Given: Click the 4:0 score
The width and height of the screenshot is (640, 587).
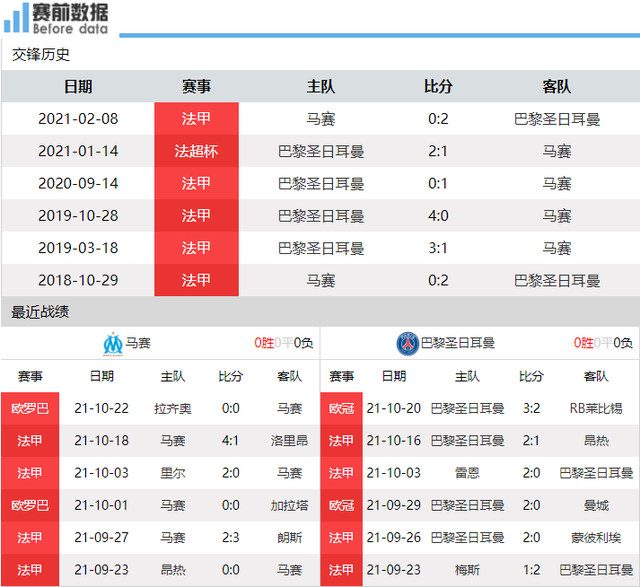Looking at the screenshot, I should pyautogui.click(x=438, y=216).
